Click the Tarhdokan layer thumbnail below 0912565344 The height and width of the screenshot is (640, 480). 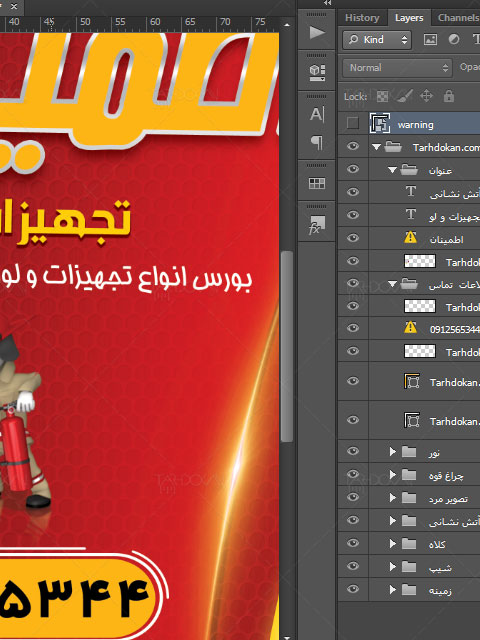420,351
